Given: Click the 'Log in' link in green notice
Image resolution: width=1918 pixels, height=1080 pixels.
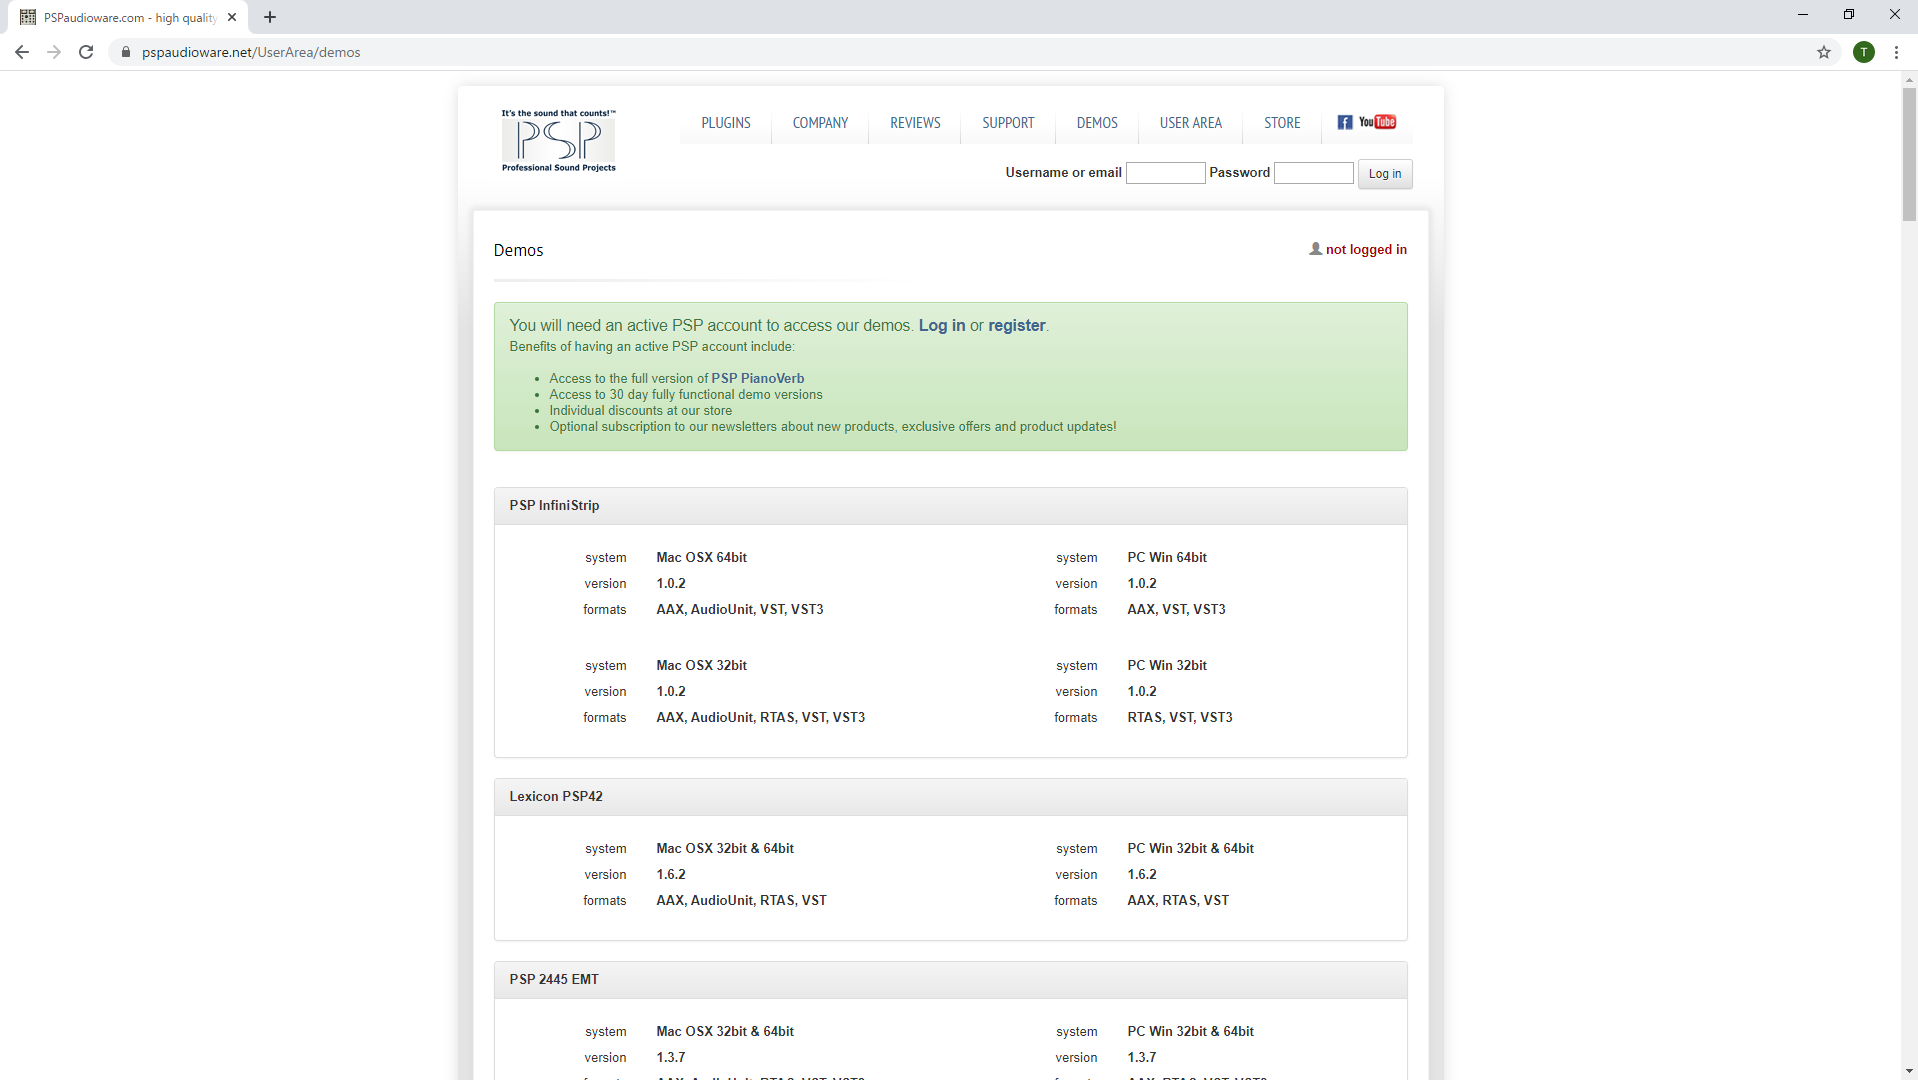Looking at the screenshot, I should click(x=942, y=325).
